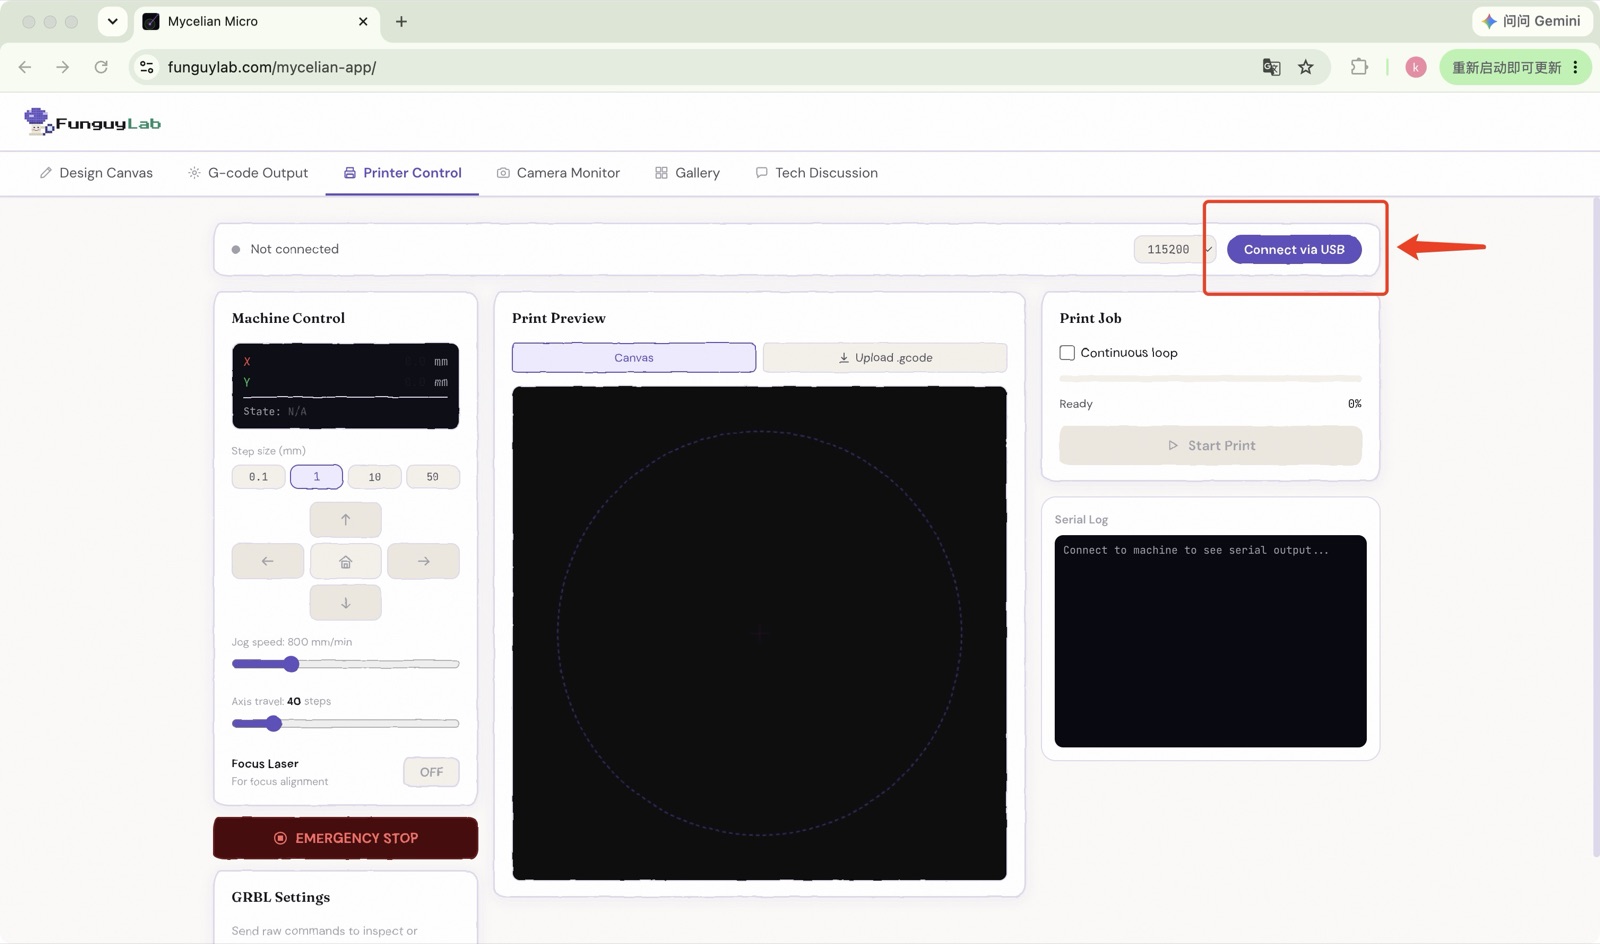Click Connect via USB

(x=1294, y=249)
